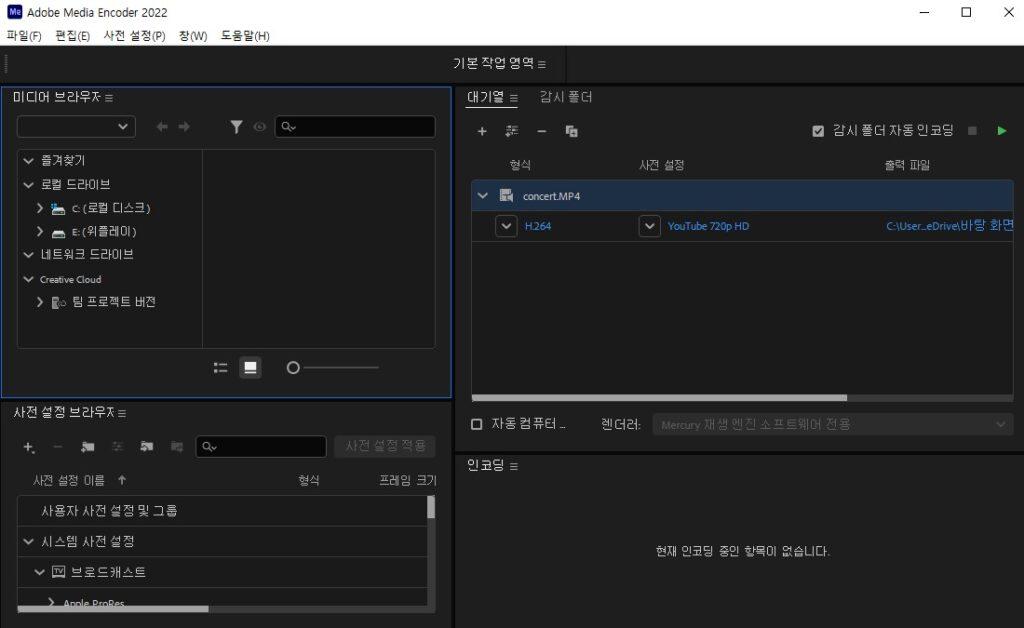This screenshot has height=628, width=1024.
Task: Click the create new preset plus icon
Action: (x=29, y=447)
